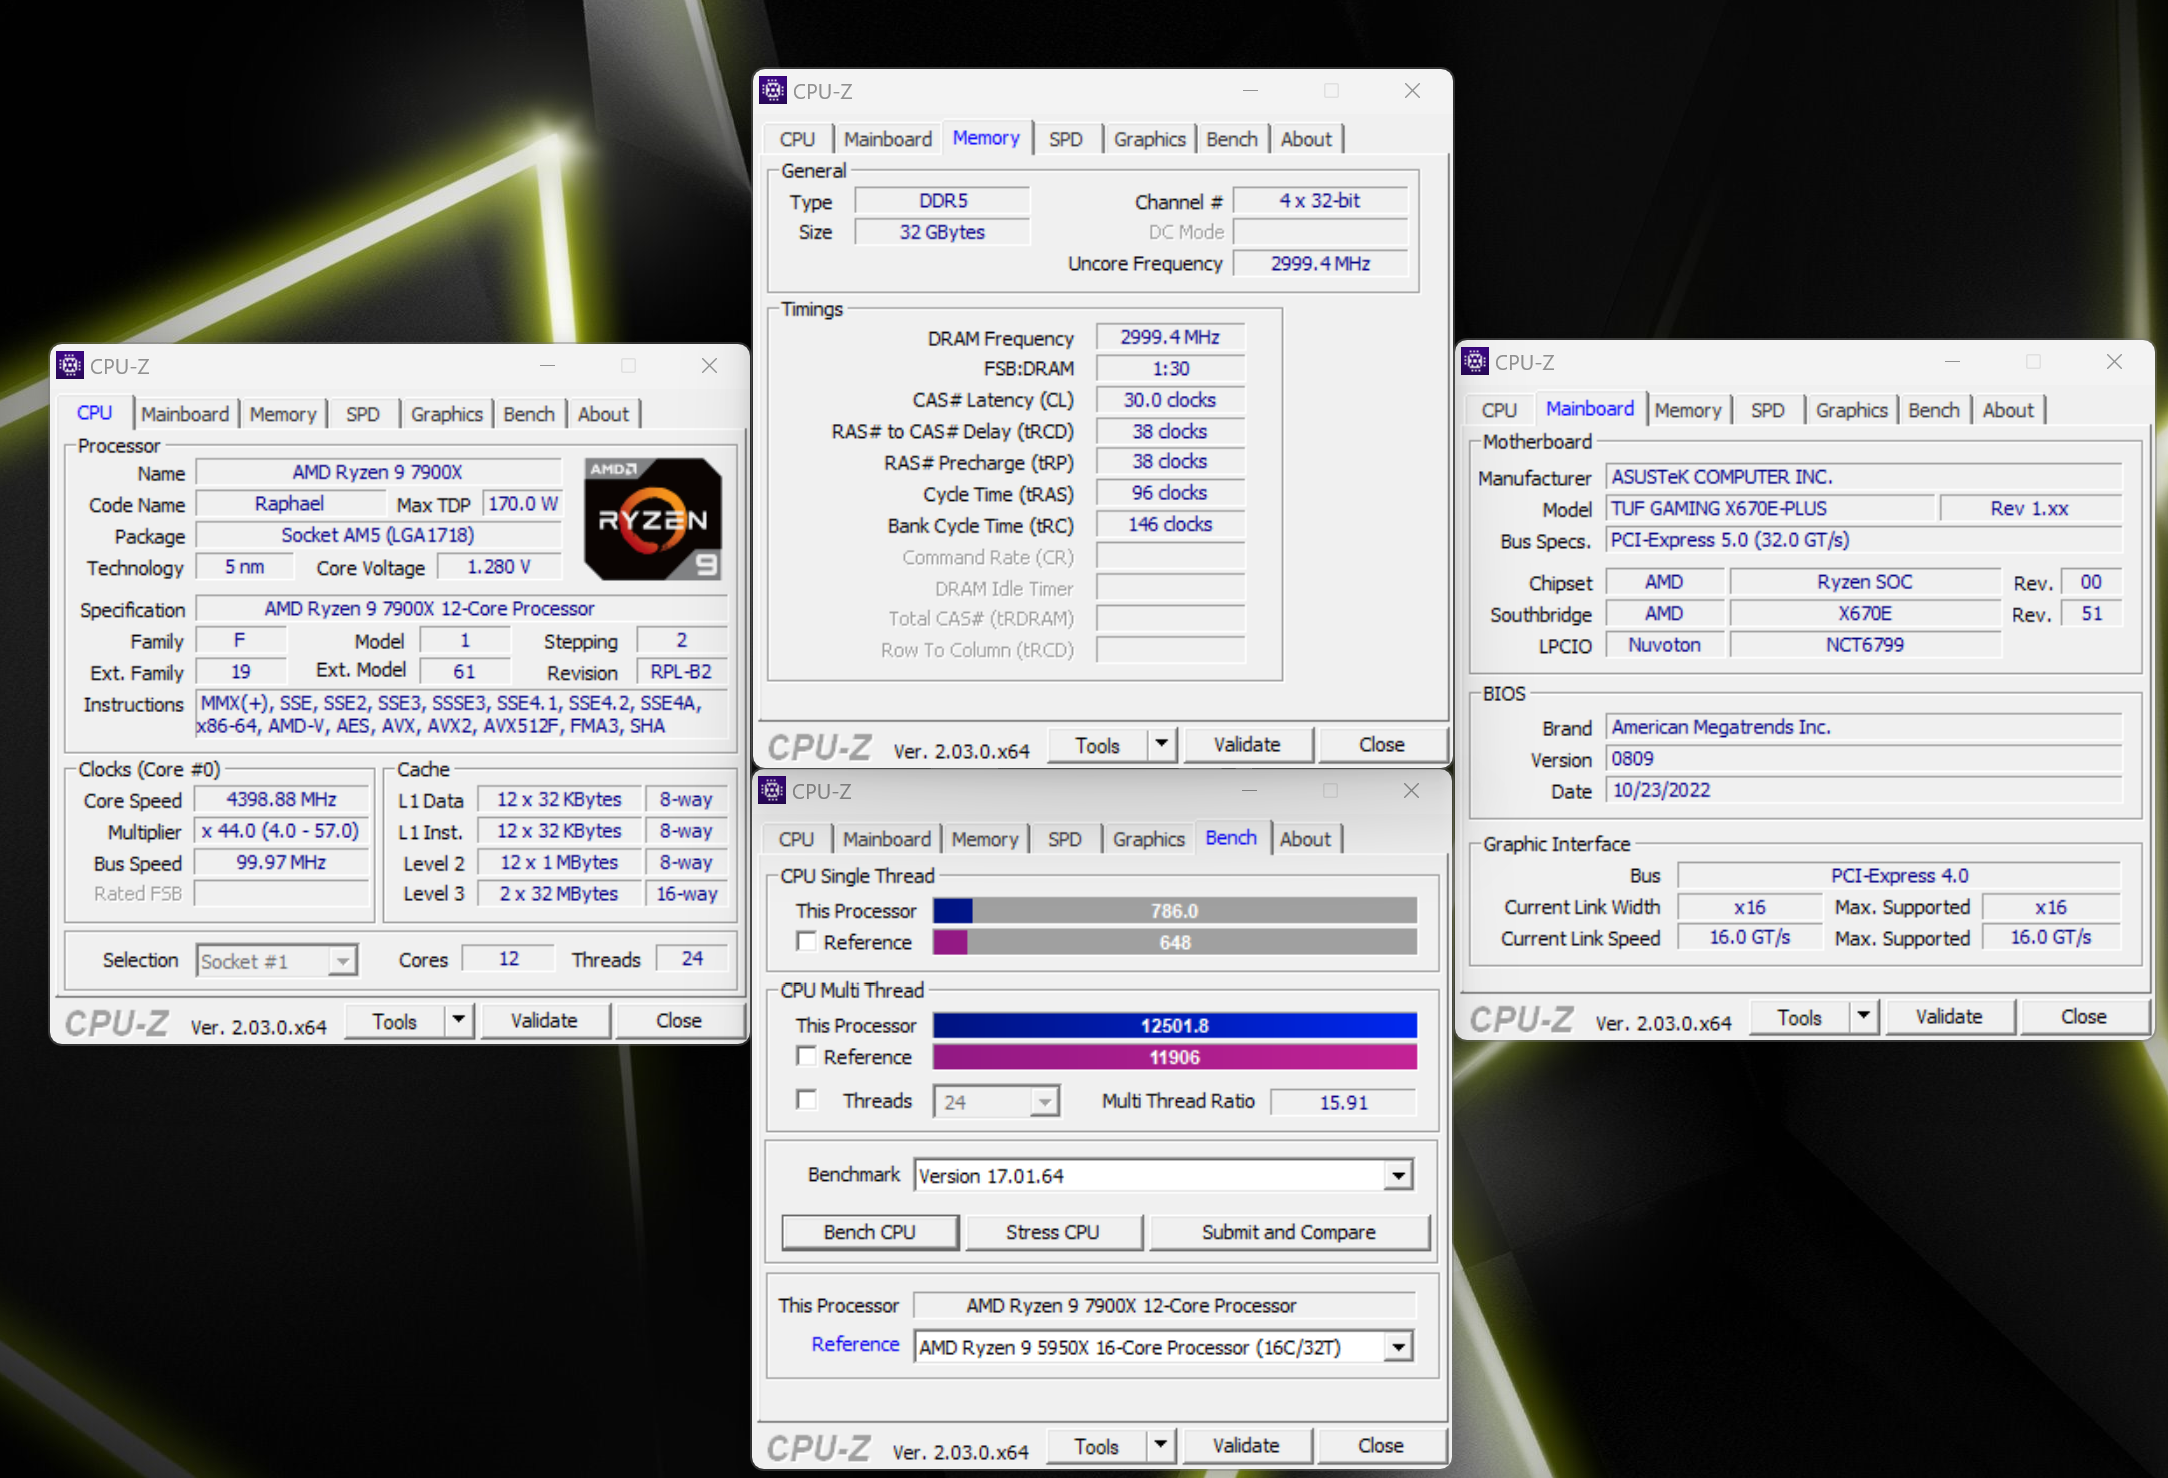
Task: Click the CPU-Z icon in the Memory window titlebar
Action: point(773,91)
